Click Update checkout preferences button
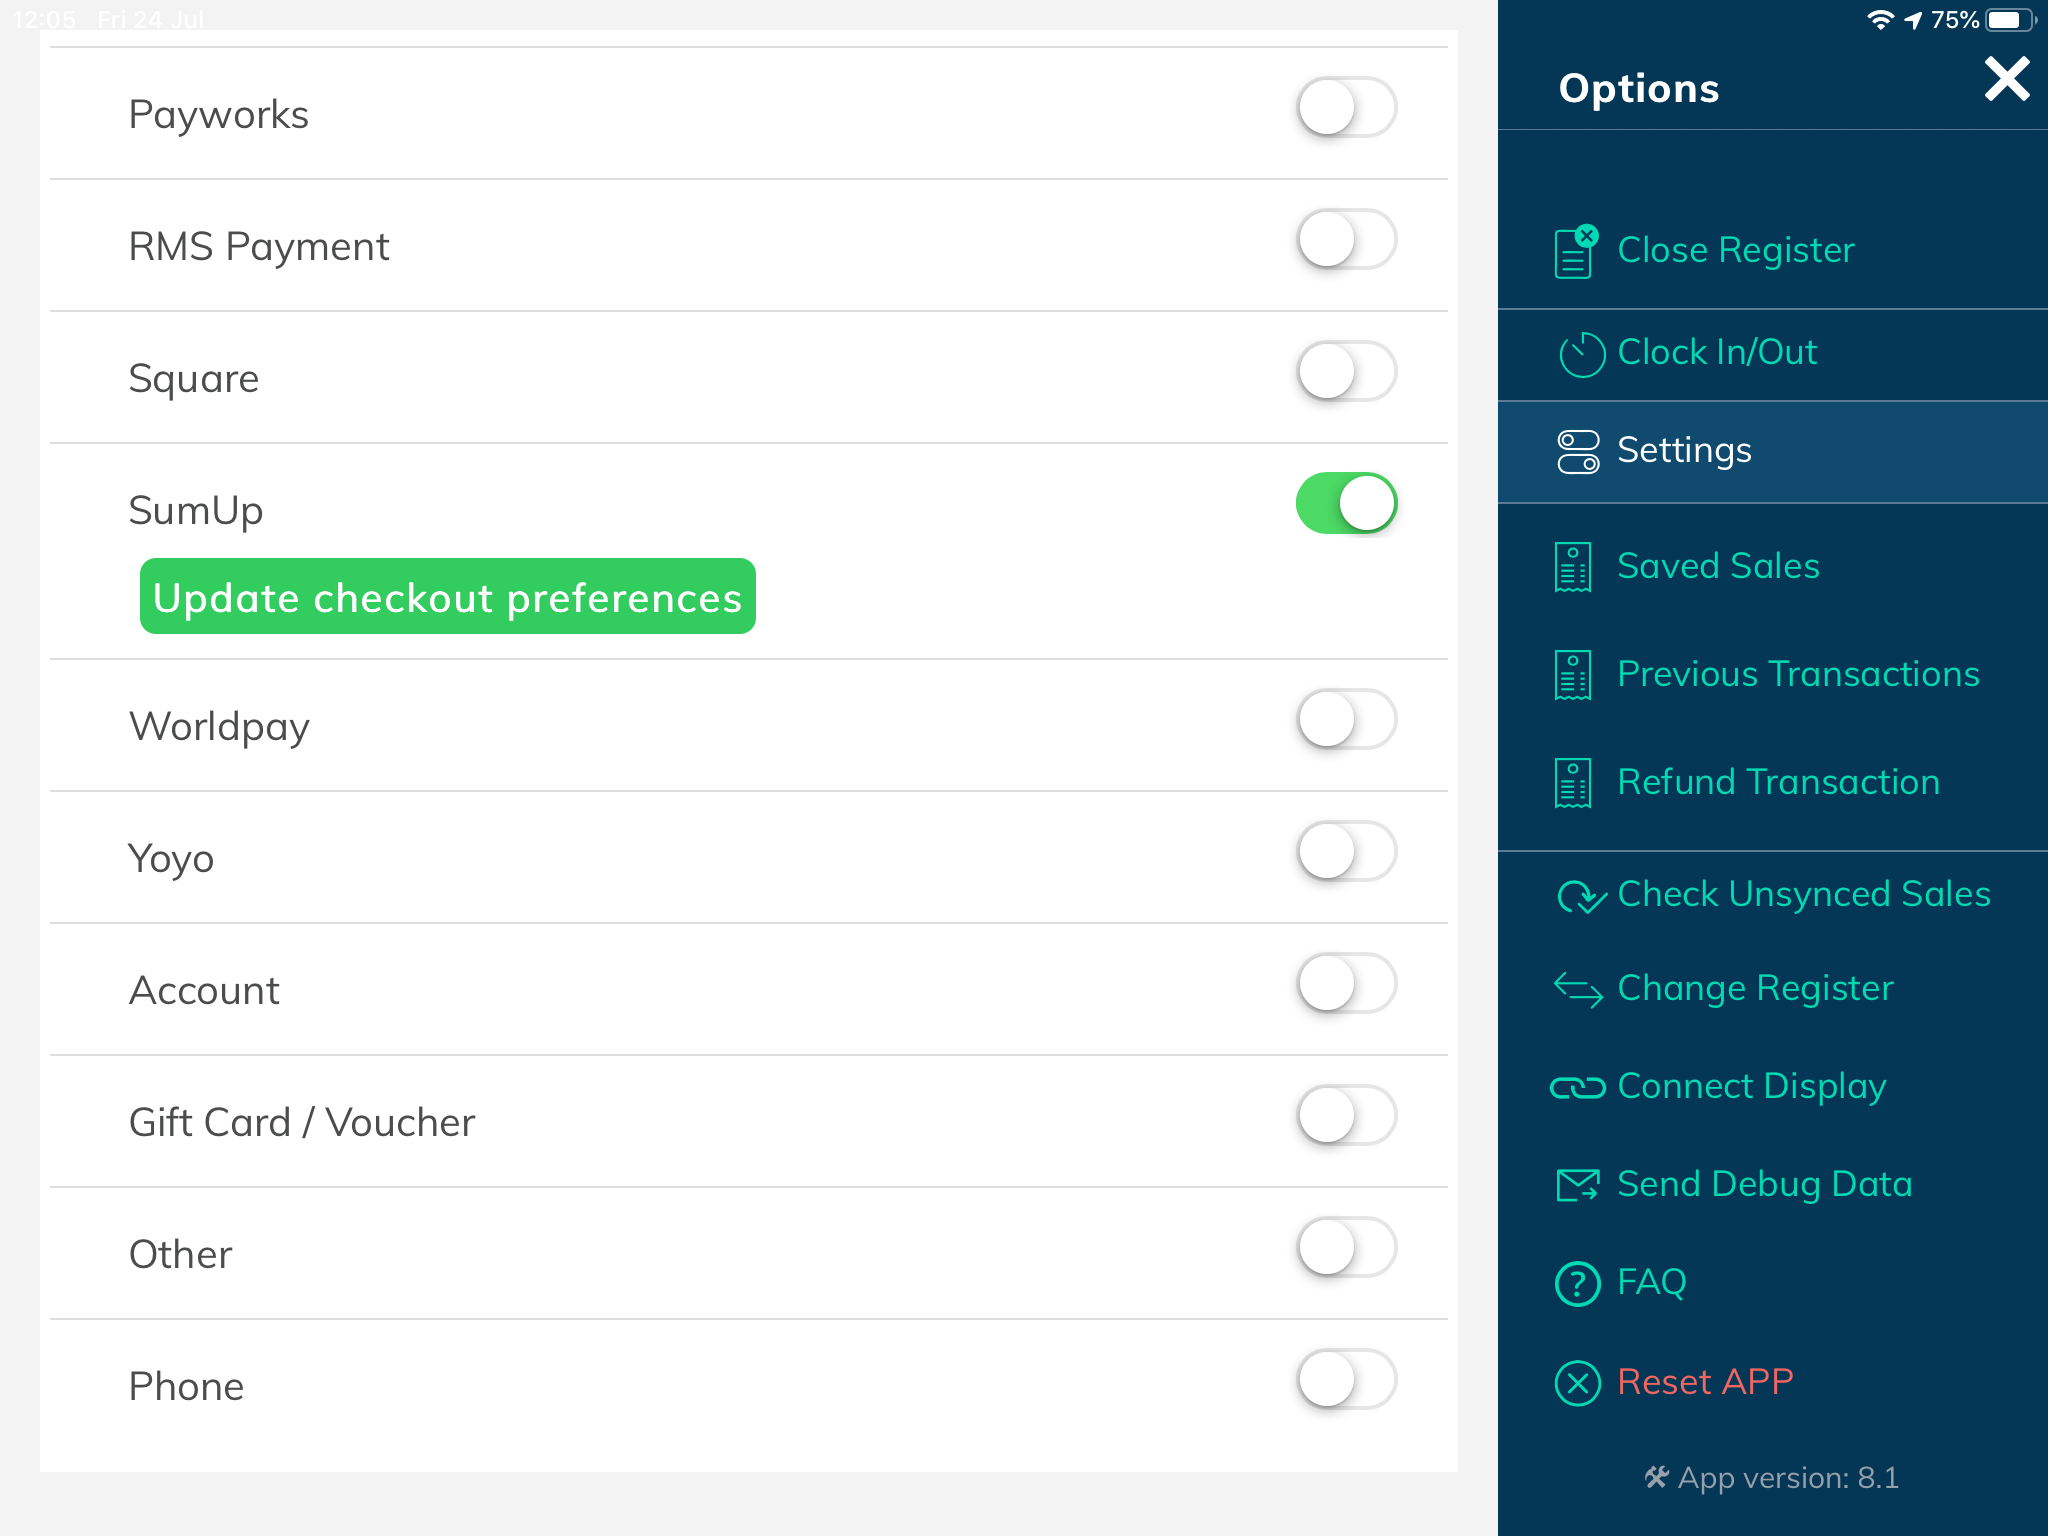Viewport: 2048px width, 1536px height. pos(447,595)
